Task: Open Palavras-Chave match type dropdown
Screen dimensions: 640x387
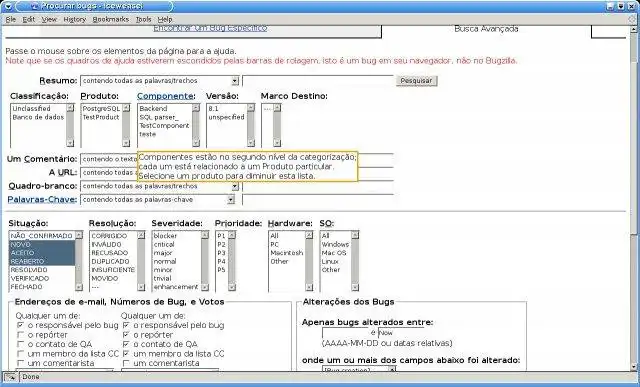Action: 158,200
